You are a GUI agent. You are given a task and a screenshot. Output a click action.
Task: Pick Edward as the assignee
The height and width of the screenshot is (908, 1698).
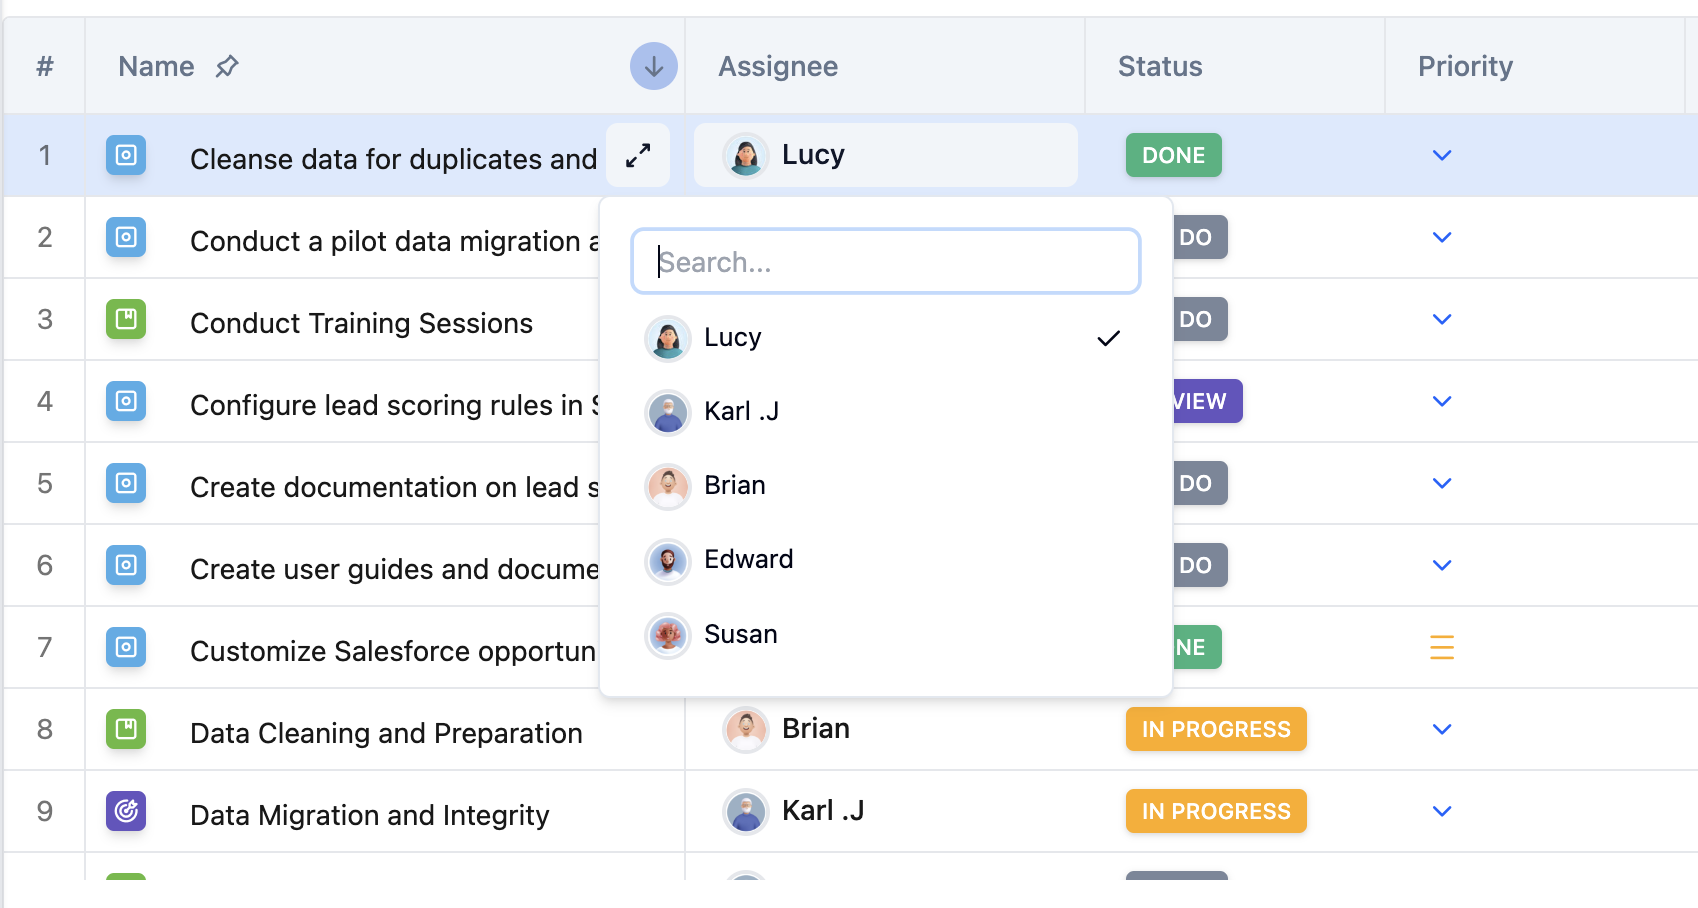coord(748,560)
